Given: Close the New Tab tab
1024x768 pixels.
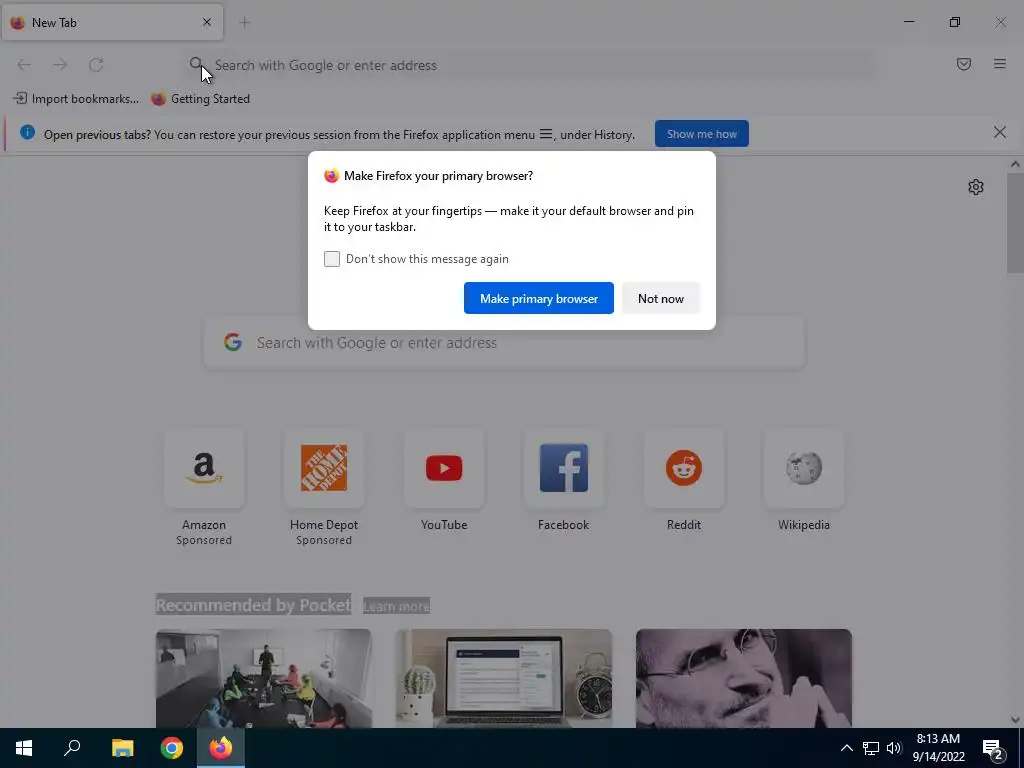Looking at the screenshot, I should pos(206,22).
